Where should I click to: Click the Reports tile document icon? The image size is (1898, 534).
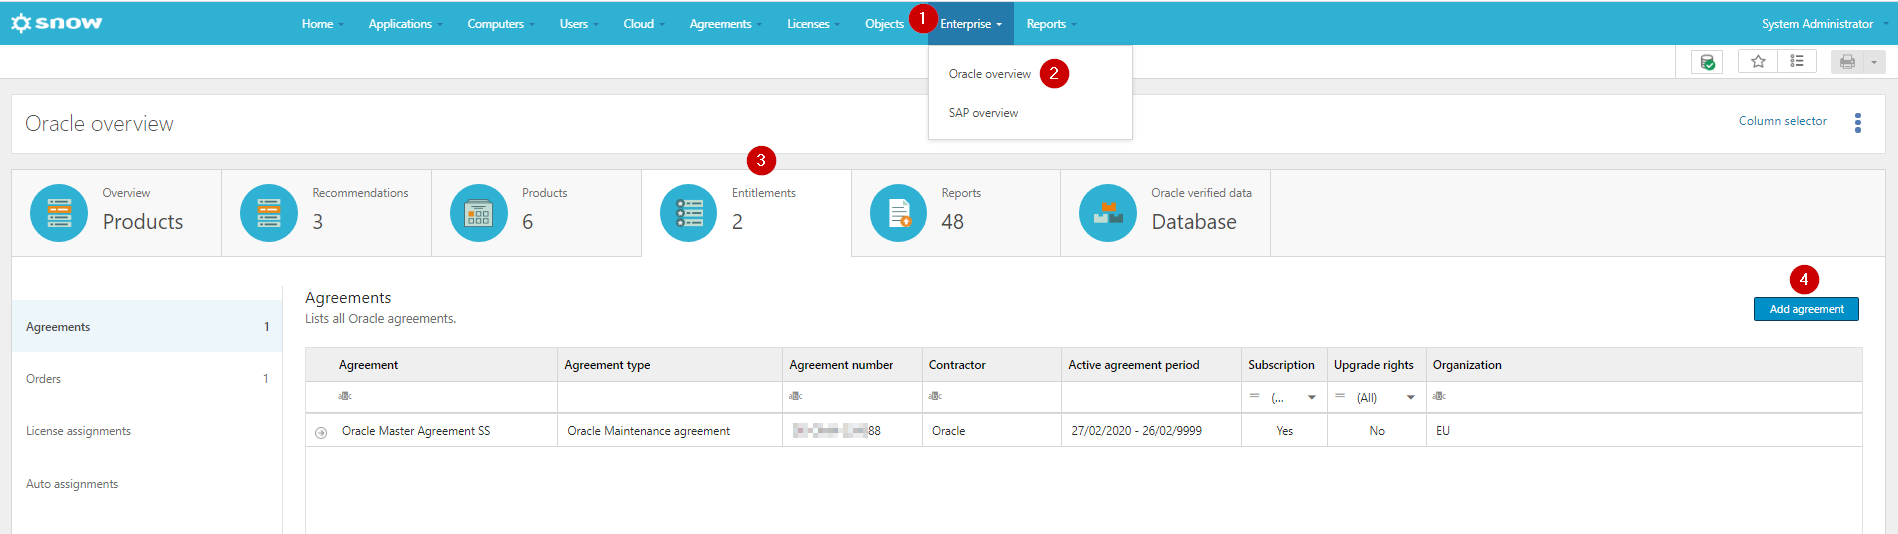(x=899, y=213)
